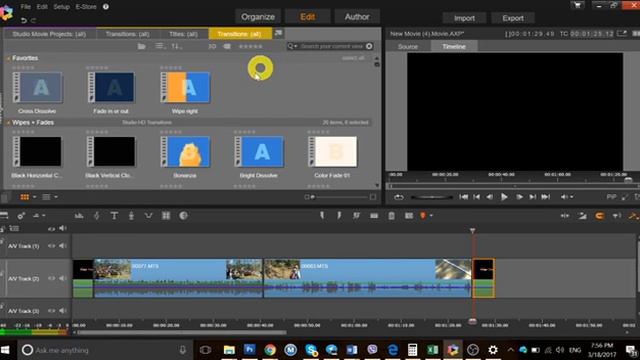
Task: Delete selected clip with trash icon
Action: click(391, 216)
